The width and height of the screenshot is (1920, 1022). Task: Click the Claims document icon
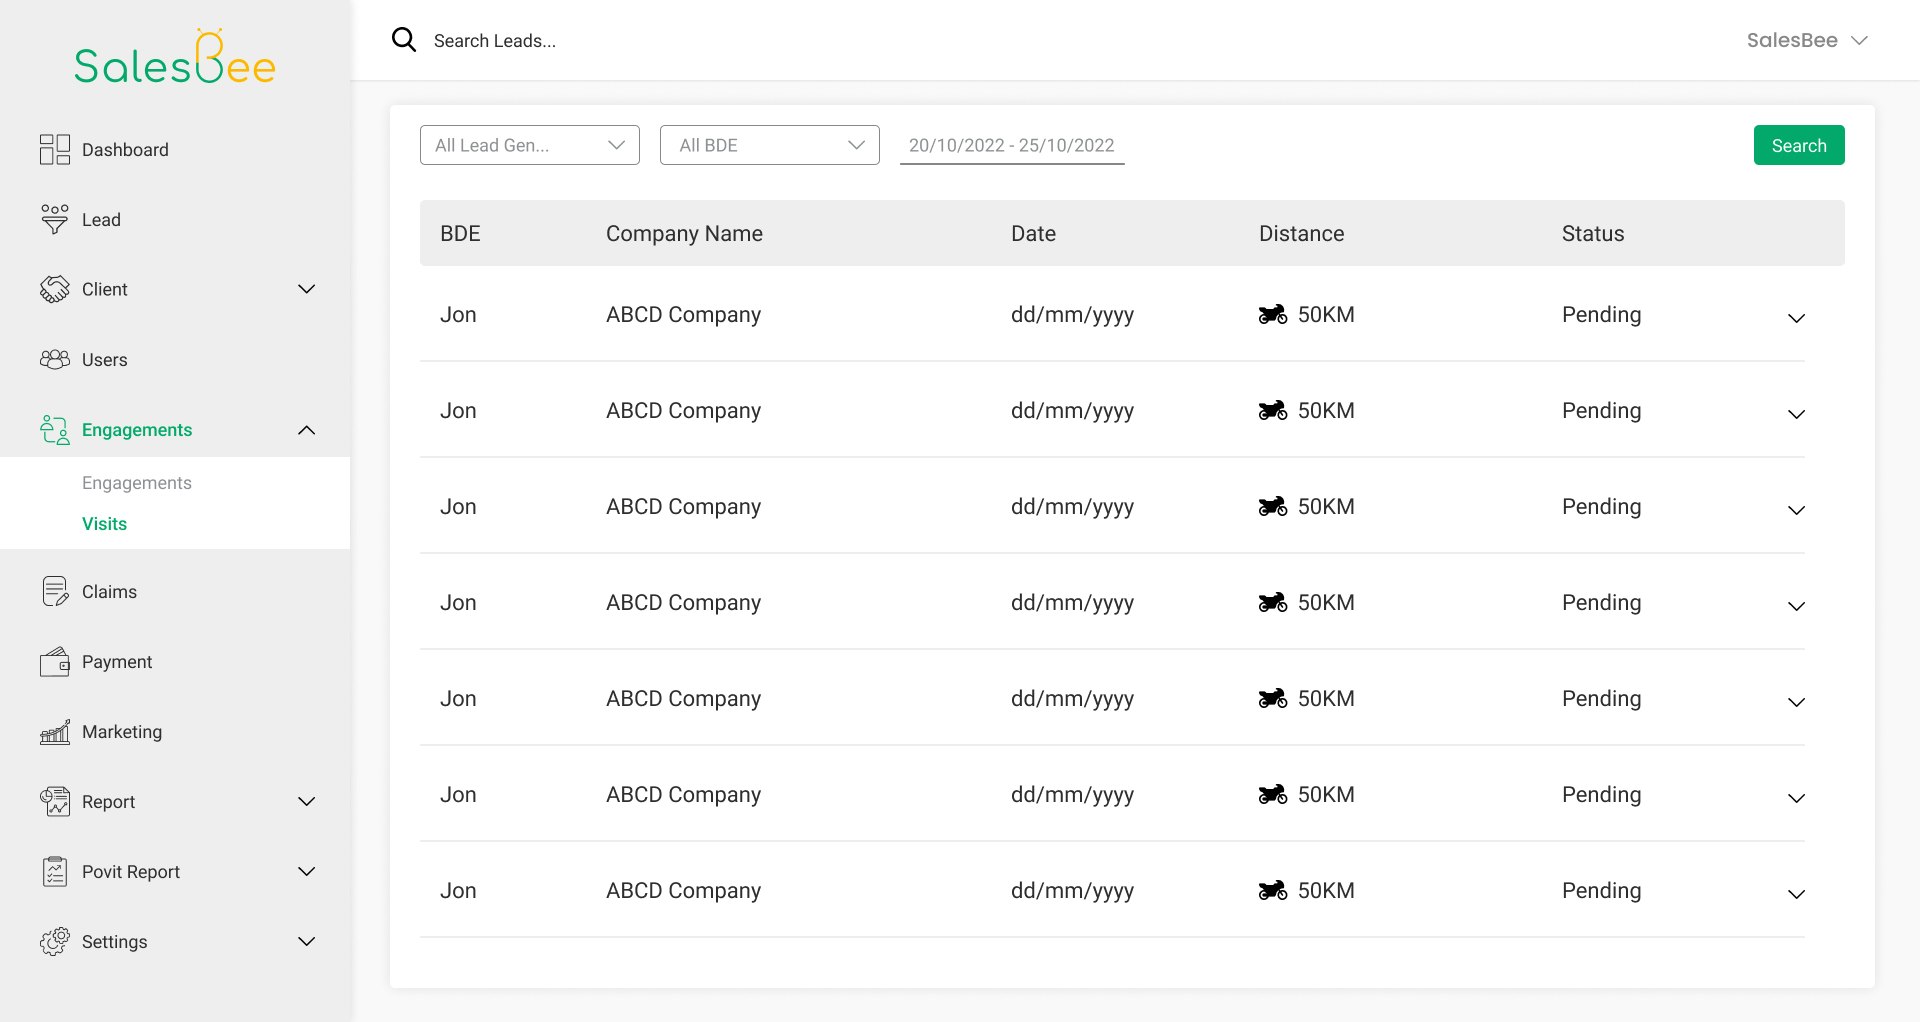pos(55,591)
